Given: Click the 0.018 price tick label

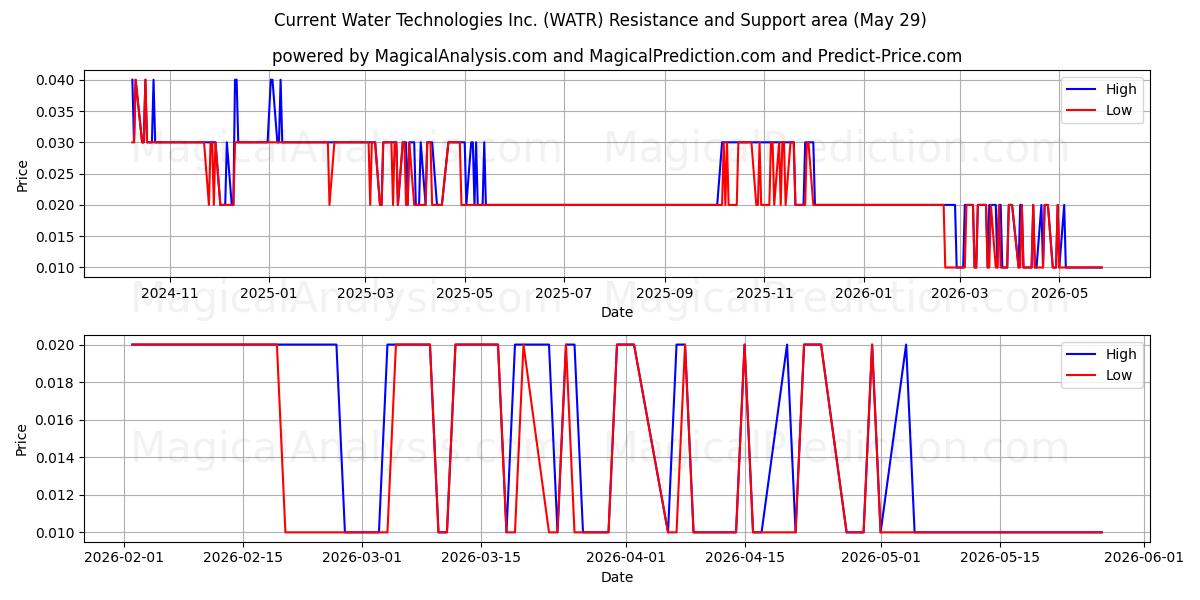Looking at the screenshot, I should coord(56,383).
